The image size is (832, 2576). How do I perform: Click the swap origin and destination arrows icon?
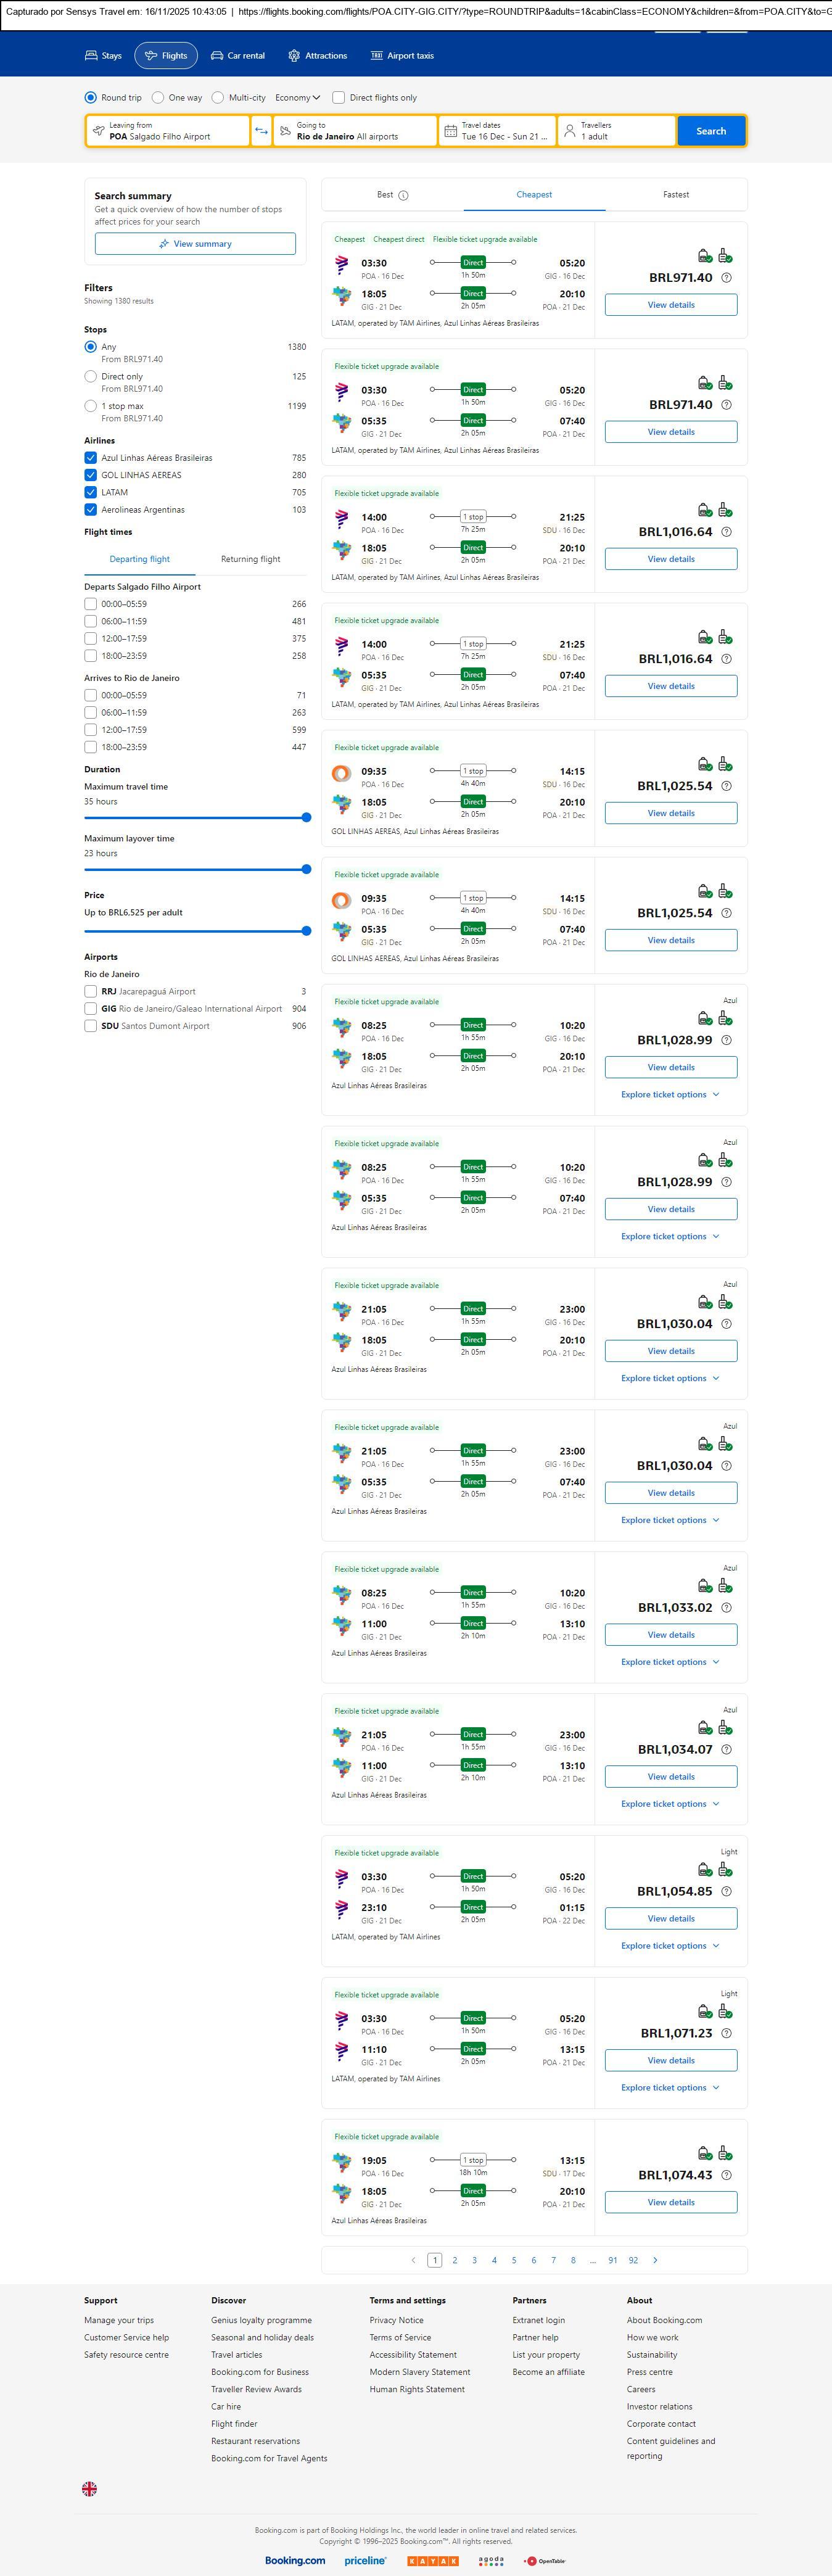(261, 131)
